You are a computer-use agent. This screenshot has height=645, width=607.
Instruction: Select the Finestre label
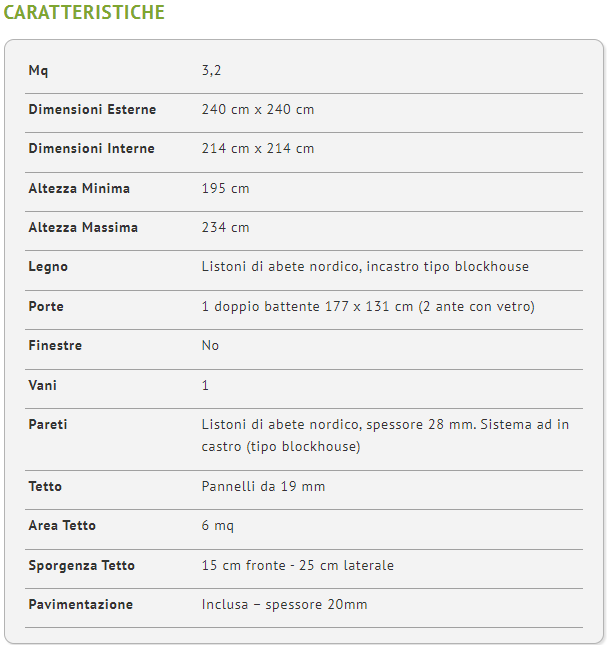(55, 346)
